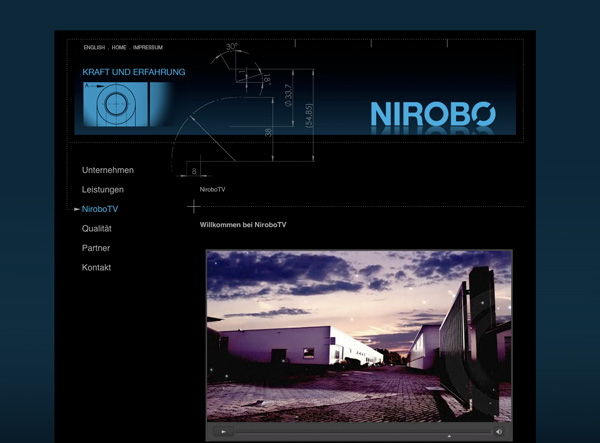Play the NiroboTV video
The height and width of the screenshot is (443, 600).
[x=223, y=432]
